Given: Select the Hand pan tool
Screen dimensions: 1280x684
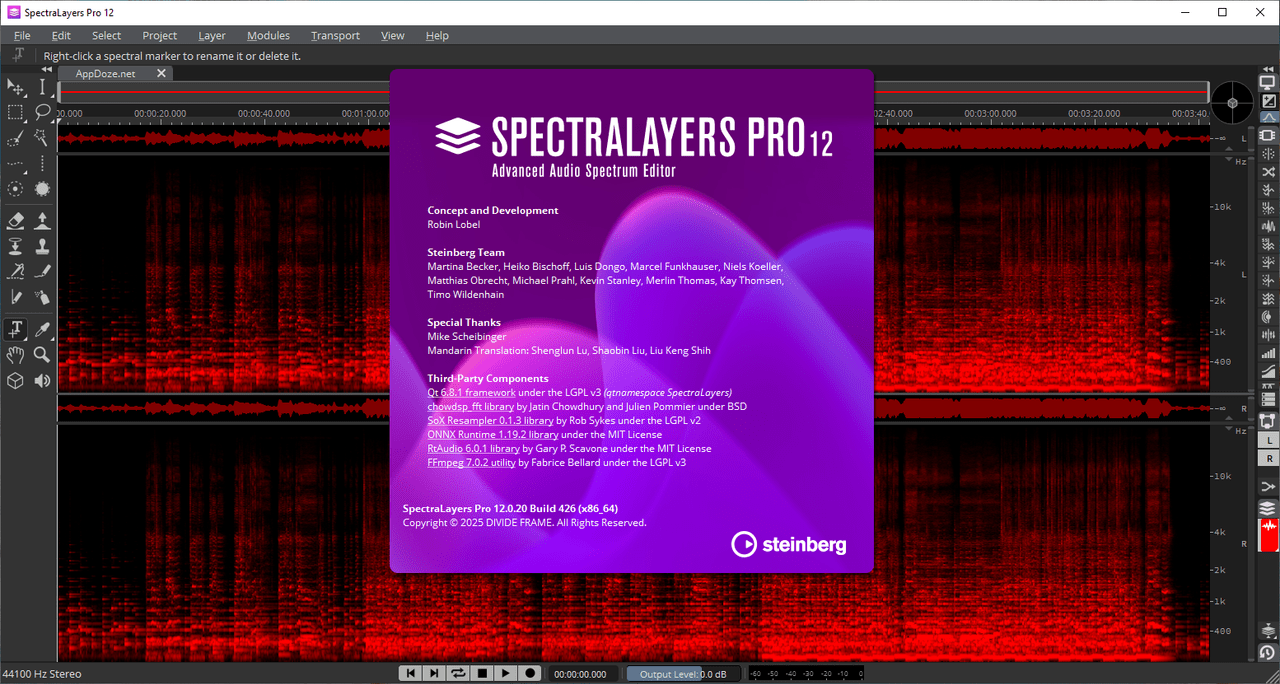Looking at the screenshot, I should click(16, 354).
